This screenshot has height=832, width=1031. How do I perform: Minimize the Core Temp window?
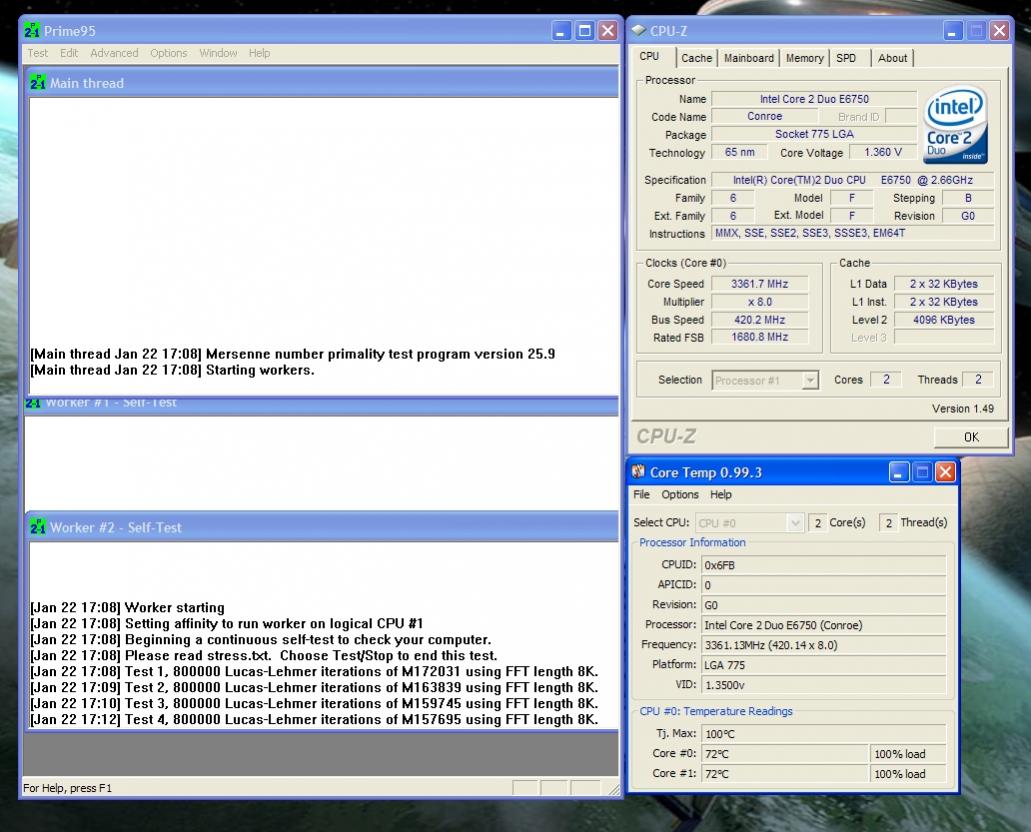(898, 472)
